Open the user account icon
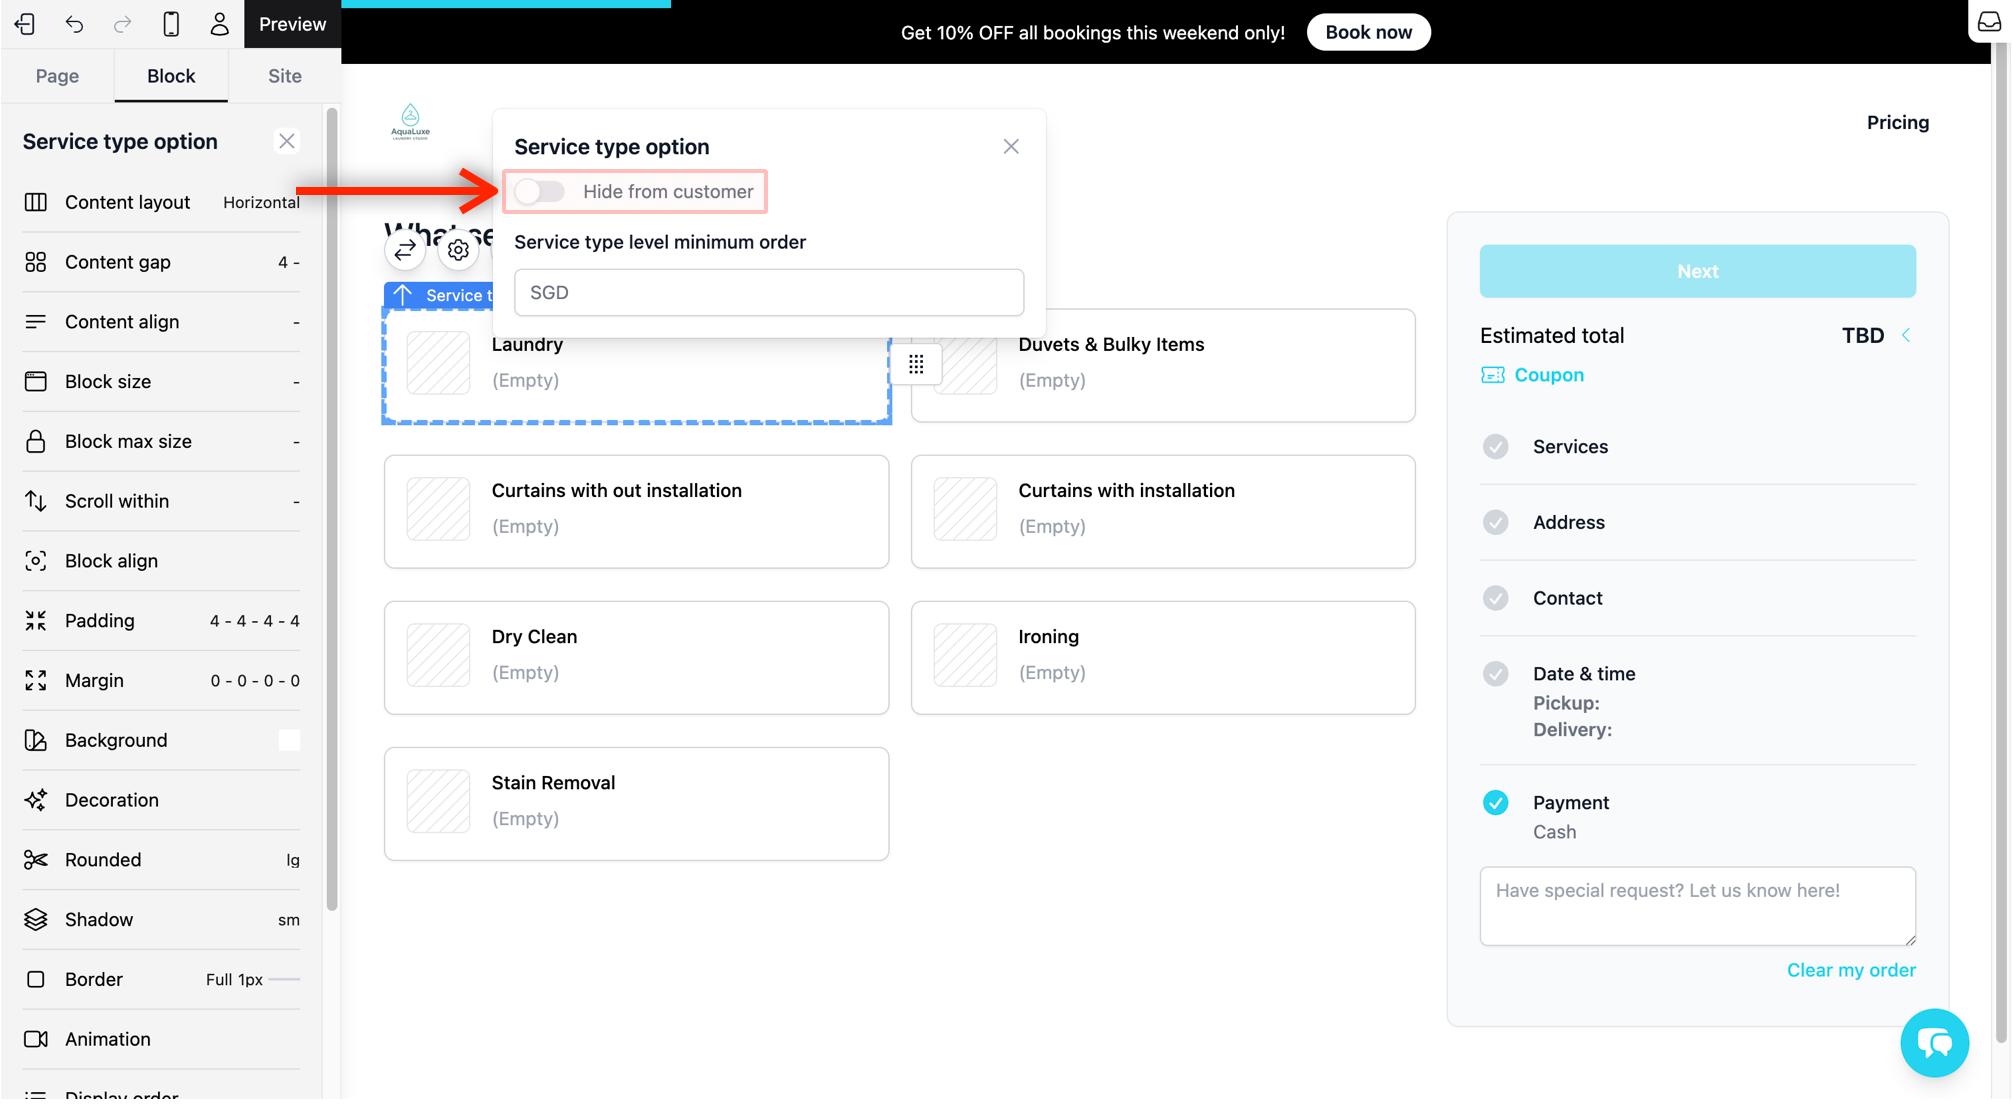 (219, 24)
